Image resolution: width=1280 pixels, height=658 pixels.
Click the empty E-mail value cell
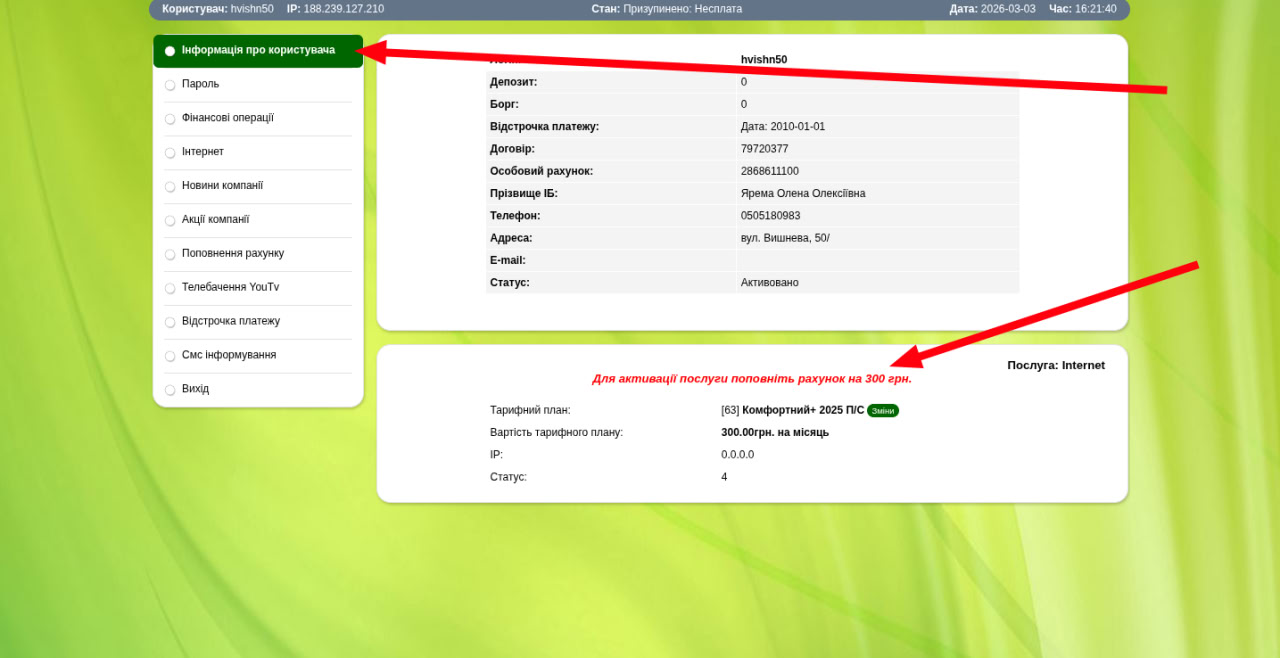pos(878,260)
